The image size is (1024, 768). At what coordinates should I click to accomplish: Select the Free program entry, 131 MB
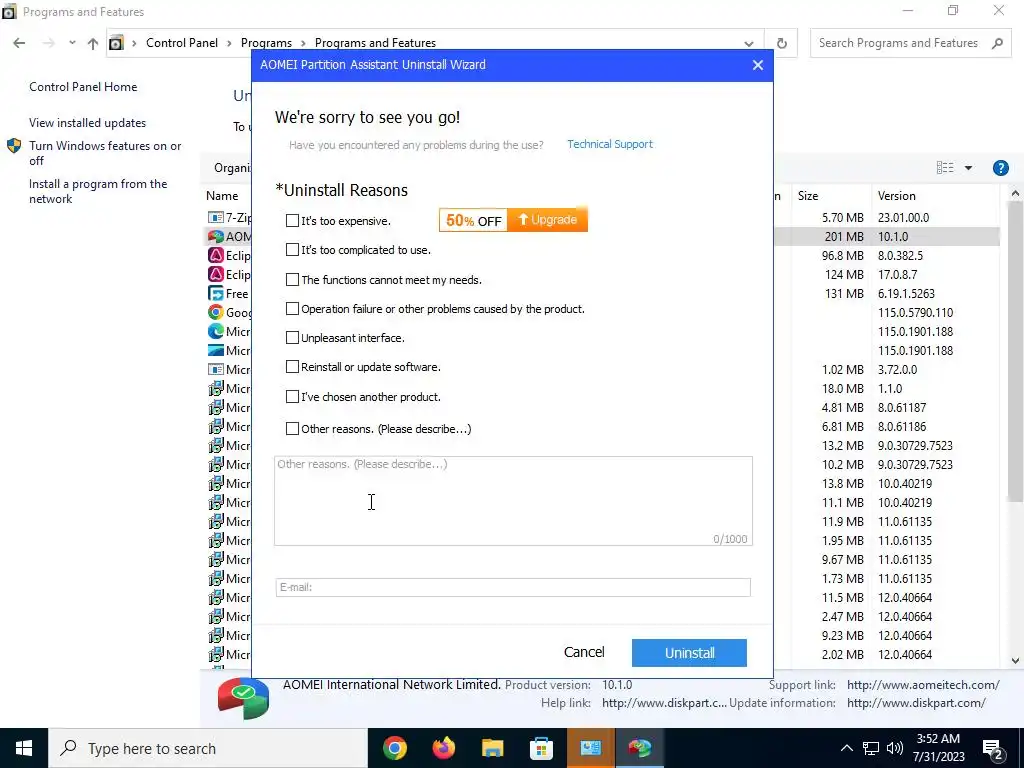229,293
